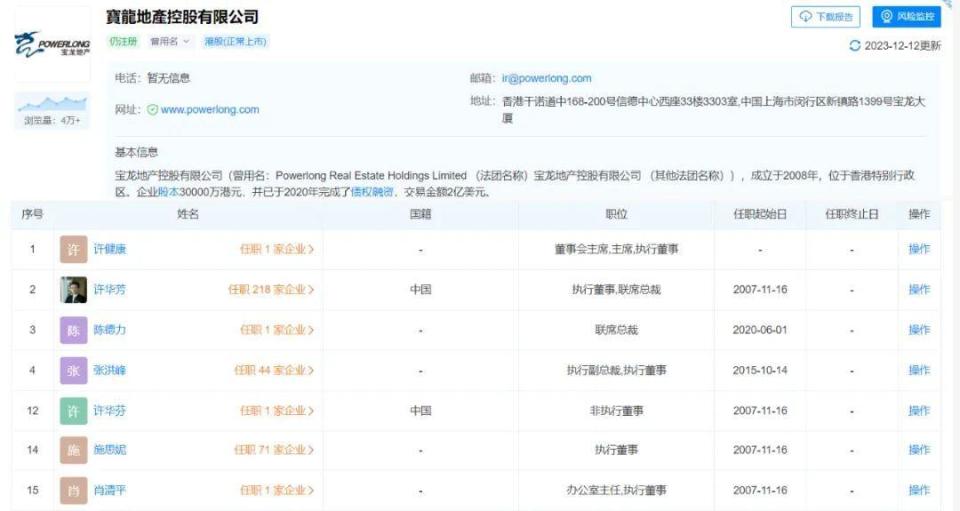Click the Powerlong company logo

tap(52, 45)
